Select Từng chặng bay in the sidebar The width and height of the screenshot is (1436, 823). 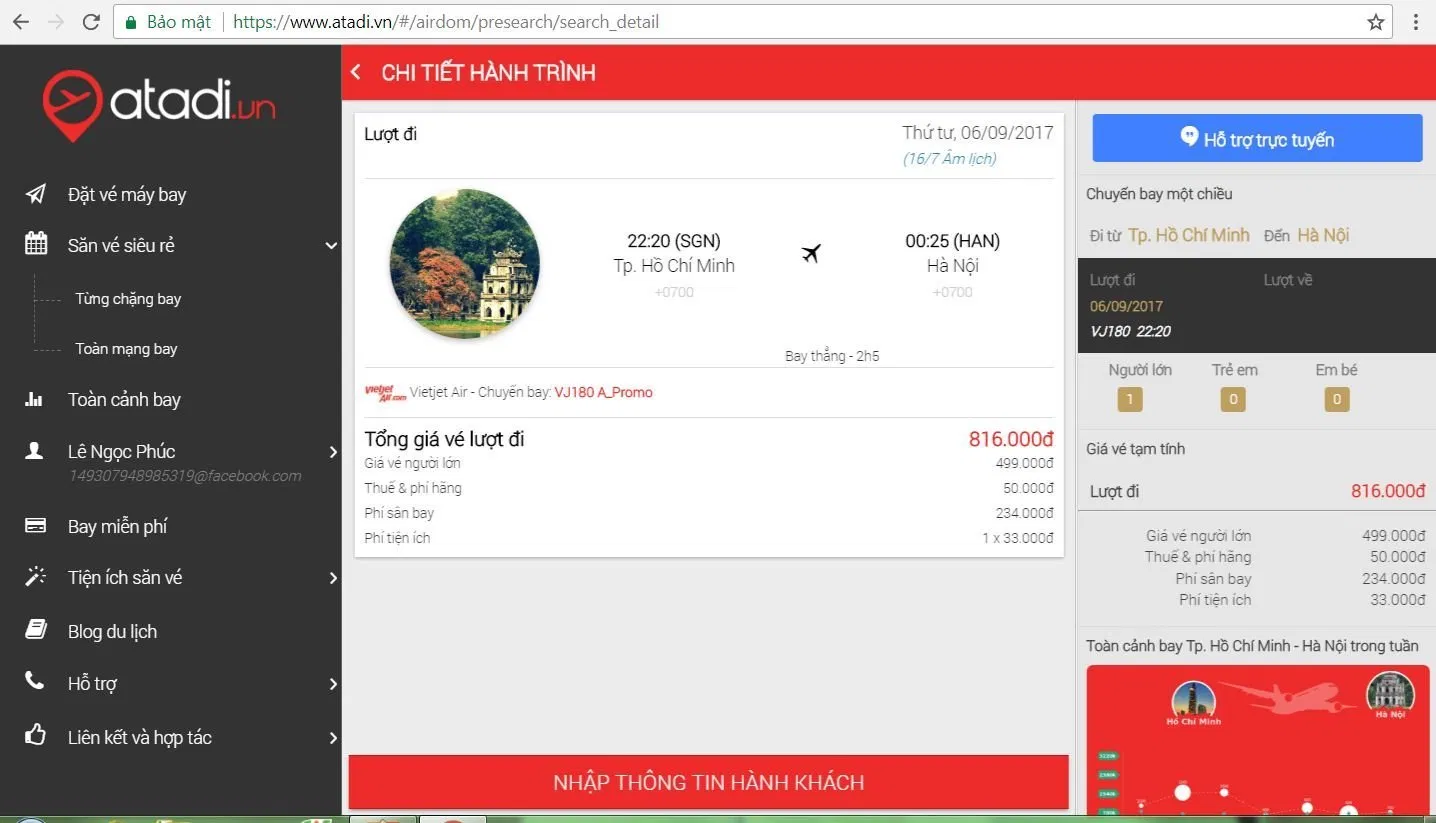pos(129,298)
